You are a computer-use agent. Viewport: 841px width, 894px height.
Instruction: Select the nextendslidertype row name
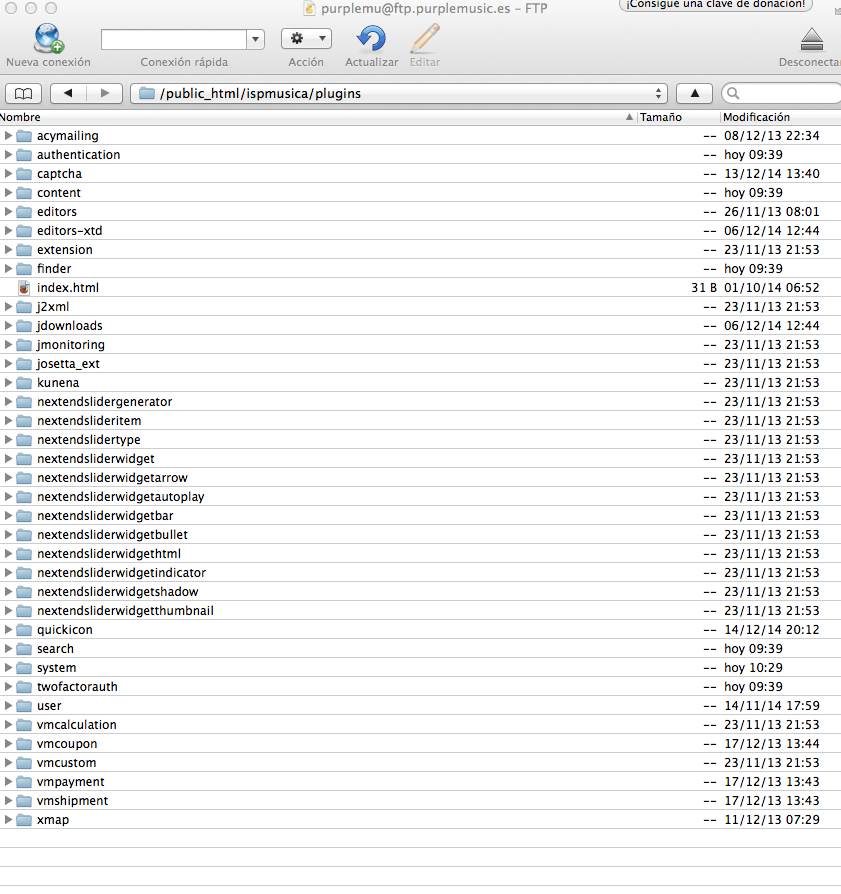pos(88,440)
